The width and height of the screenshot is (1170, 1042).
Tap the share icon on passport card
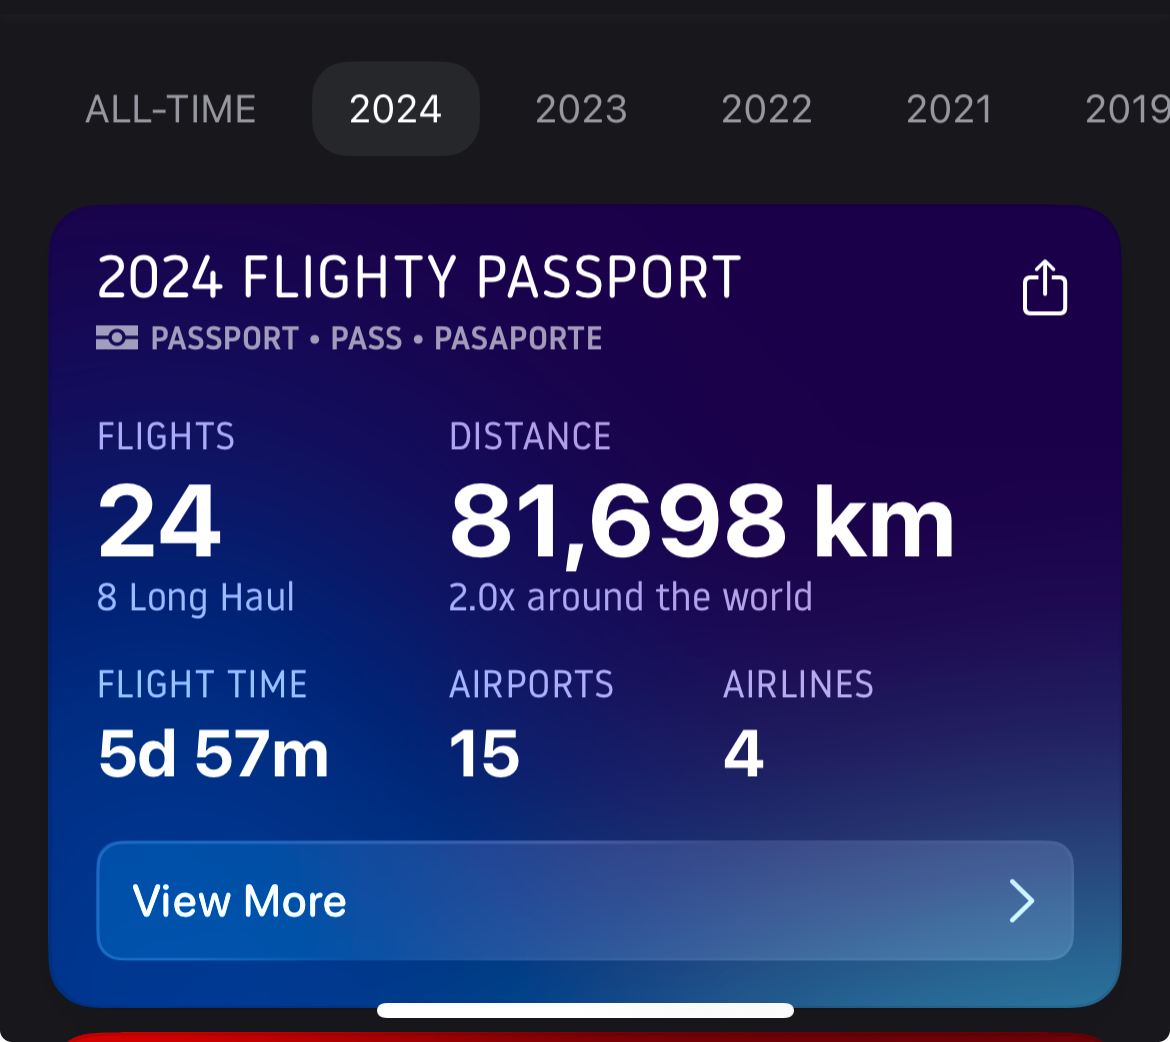tap(1045, 287)
